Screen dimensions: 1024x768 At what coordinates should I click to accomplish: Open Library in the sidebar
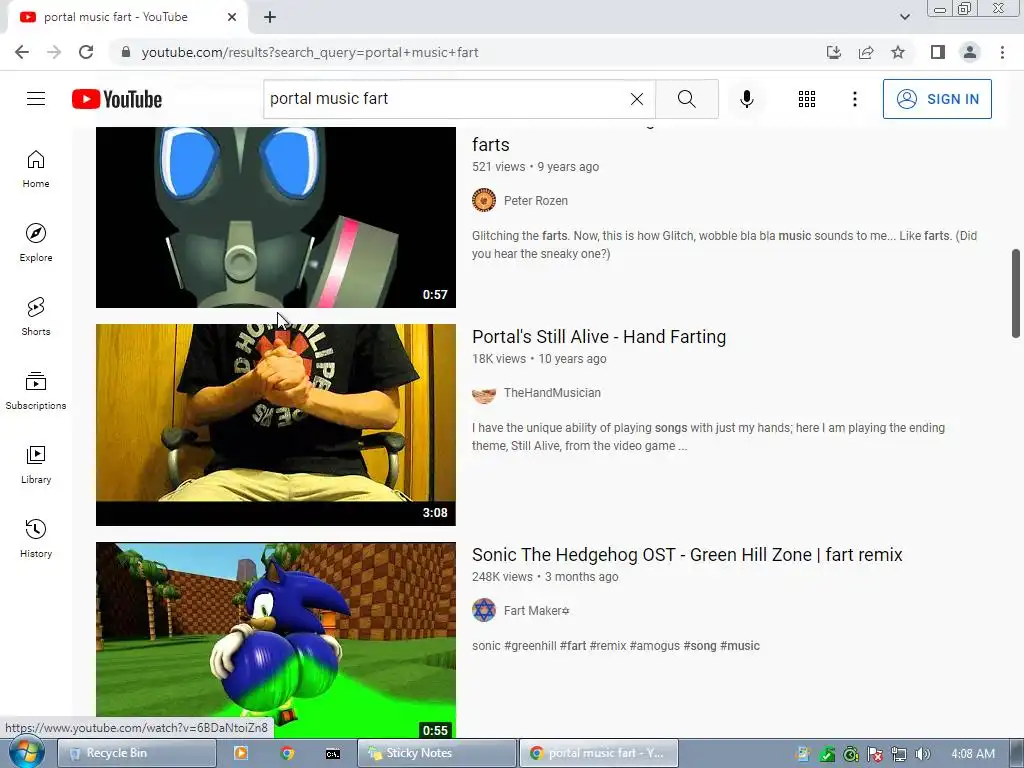click(x=36, y=464)
